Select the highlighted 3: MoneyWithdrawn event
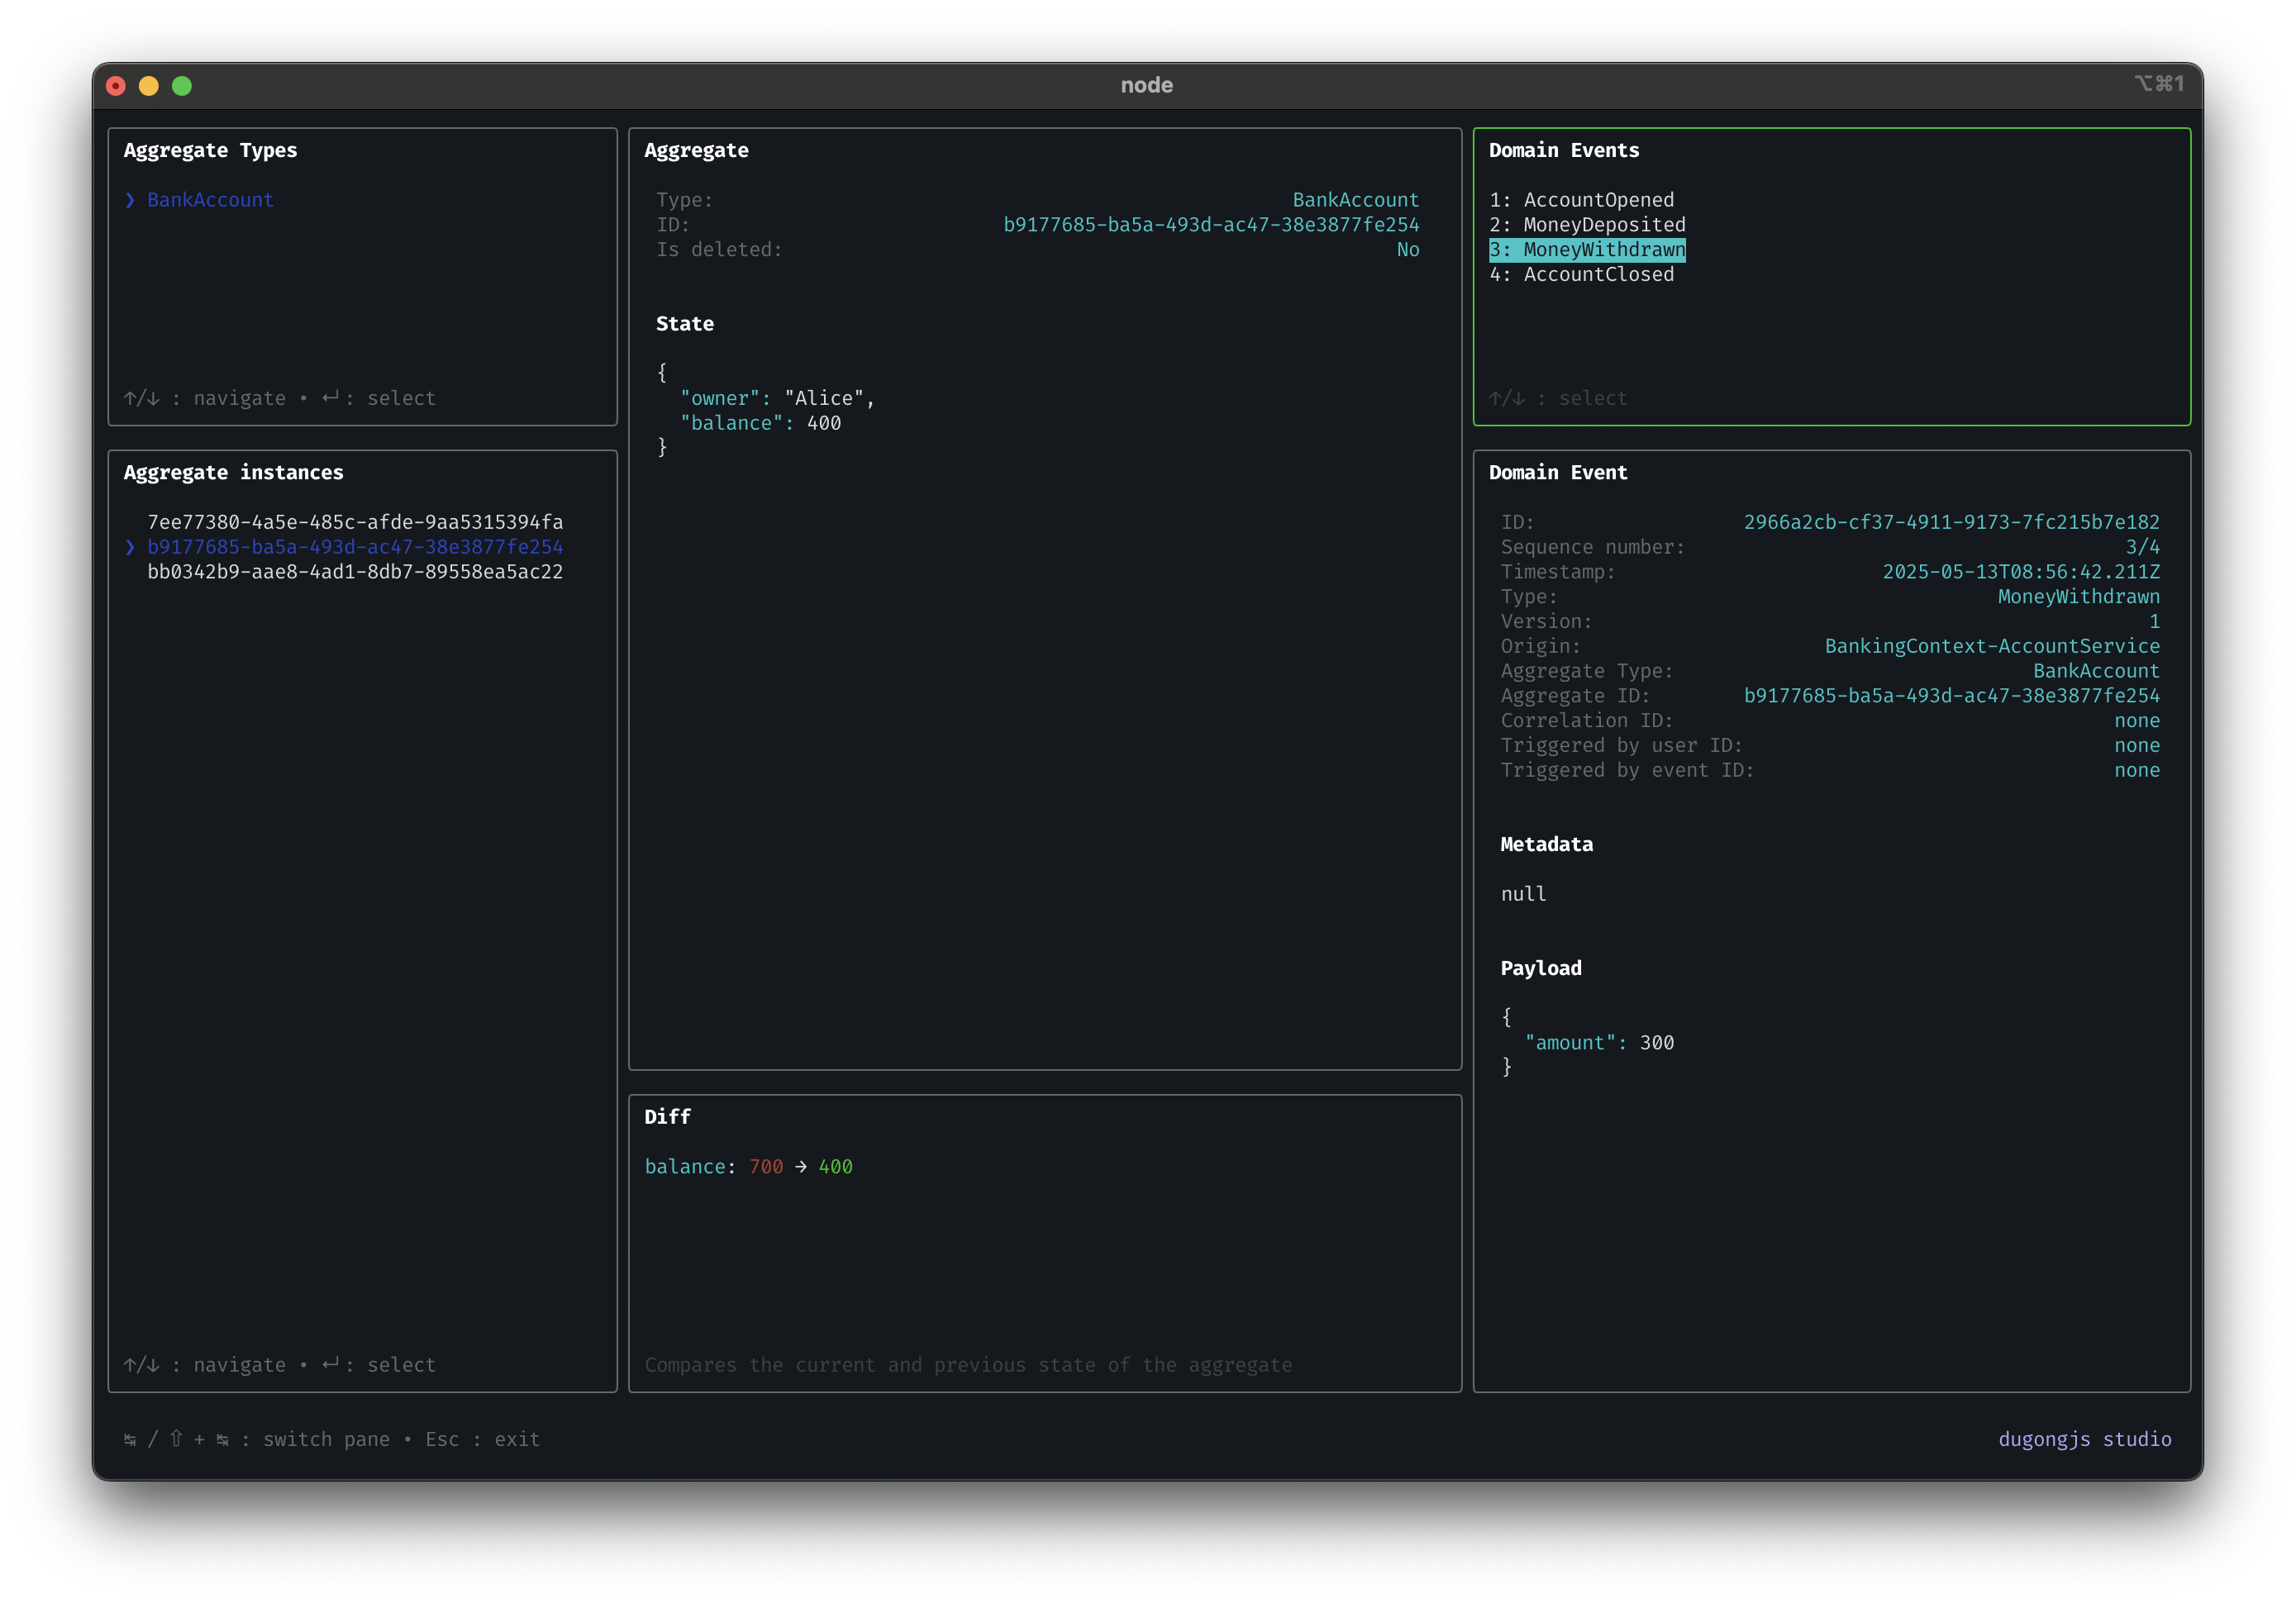Screen dimensions: 2296x1603 coord(1587,250)
